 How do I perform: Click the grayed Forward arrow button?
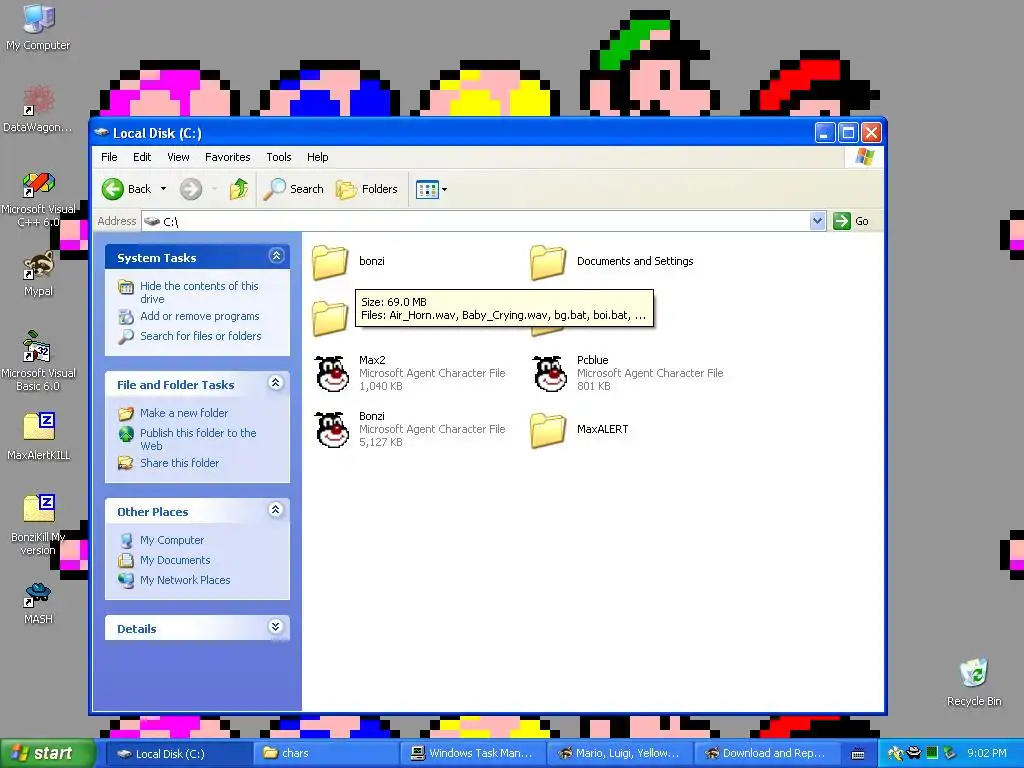point(191,189)
